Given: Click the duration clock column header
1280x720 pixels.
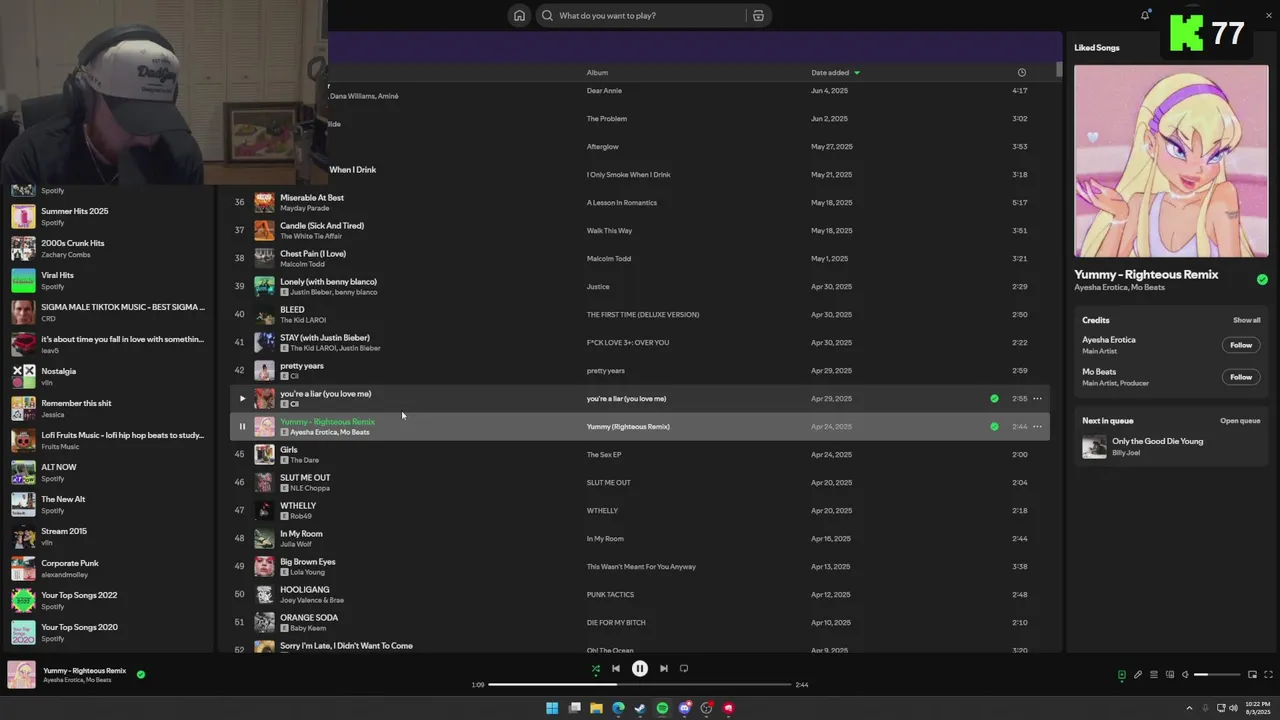Looking at the screenshot, I should tap(1021, 72).
